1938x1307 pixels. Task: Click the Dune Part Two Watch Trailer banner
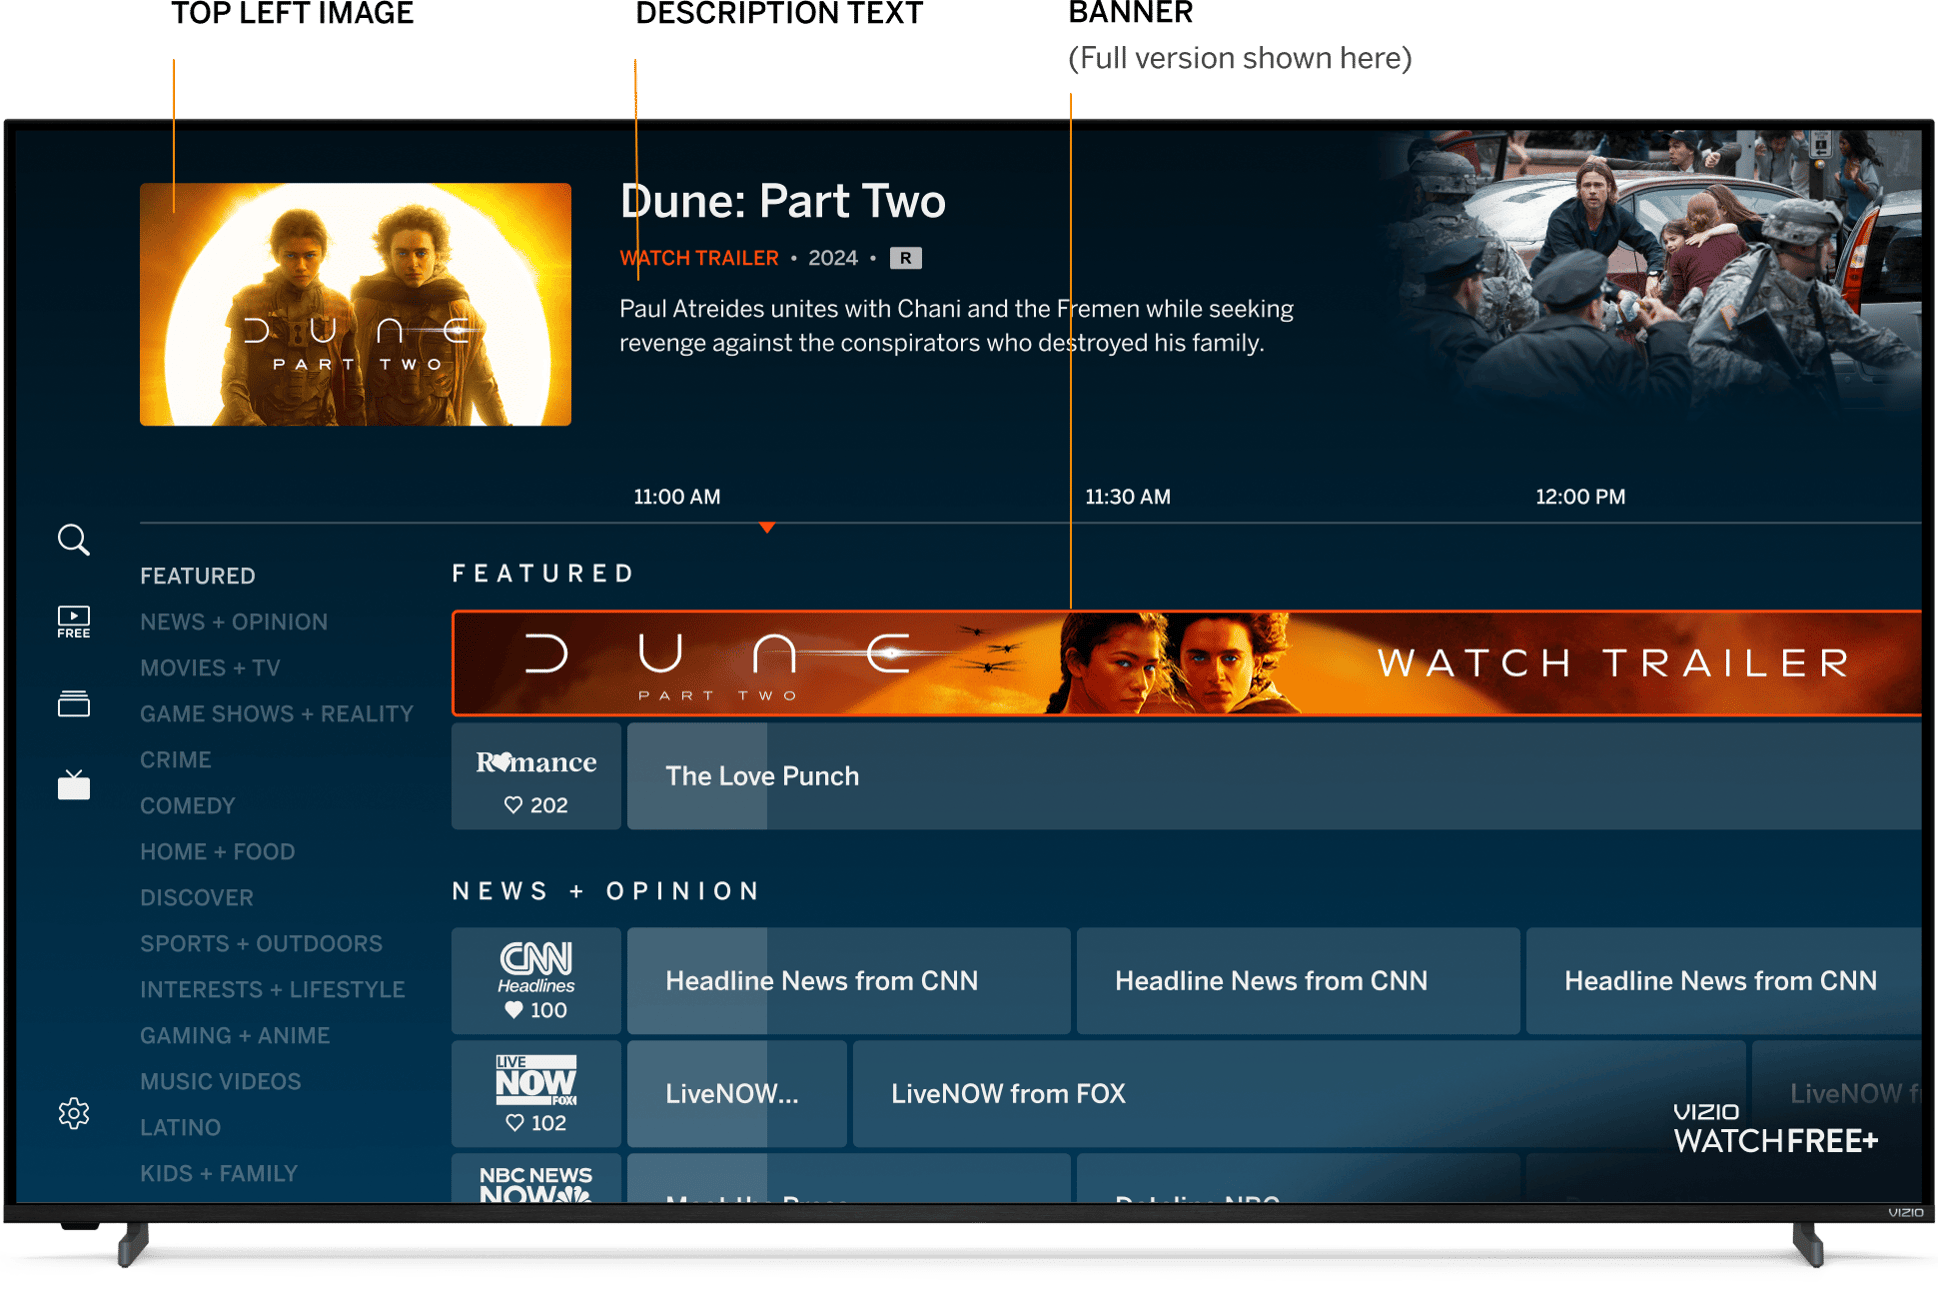coord(1190,662)
